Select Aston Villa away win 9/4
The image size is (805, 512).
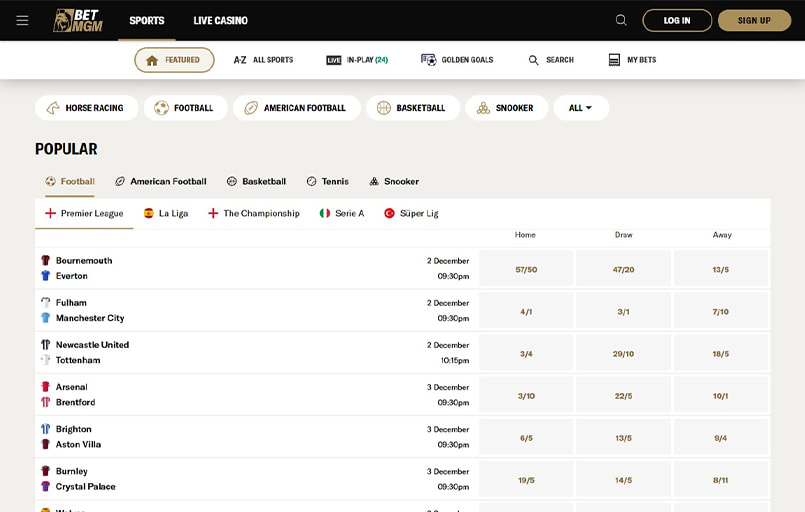(721, 437)
